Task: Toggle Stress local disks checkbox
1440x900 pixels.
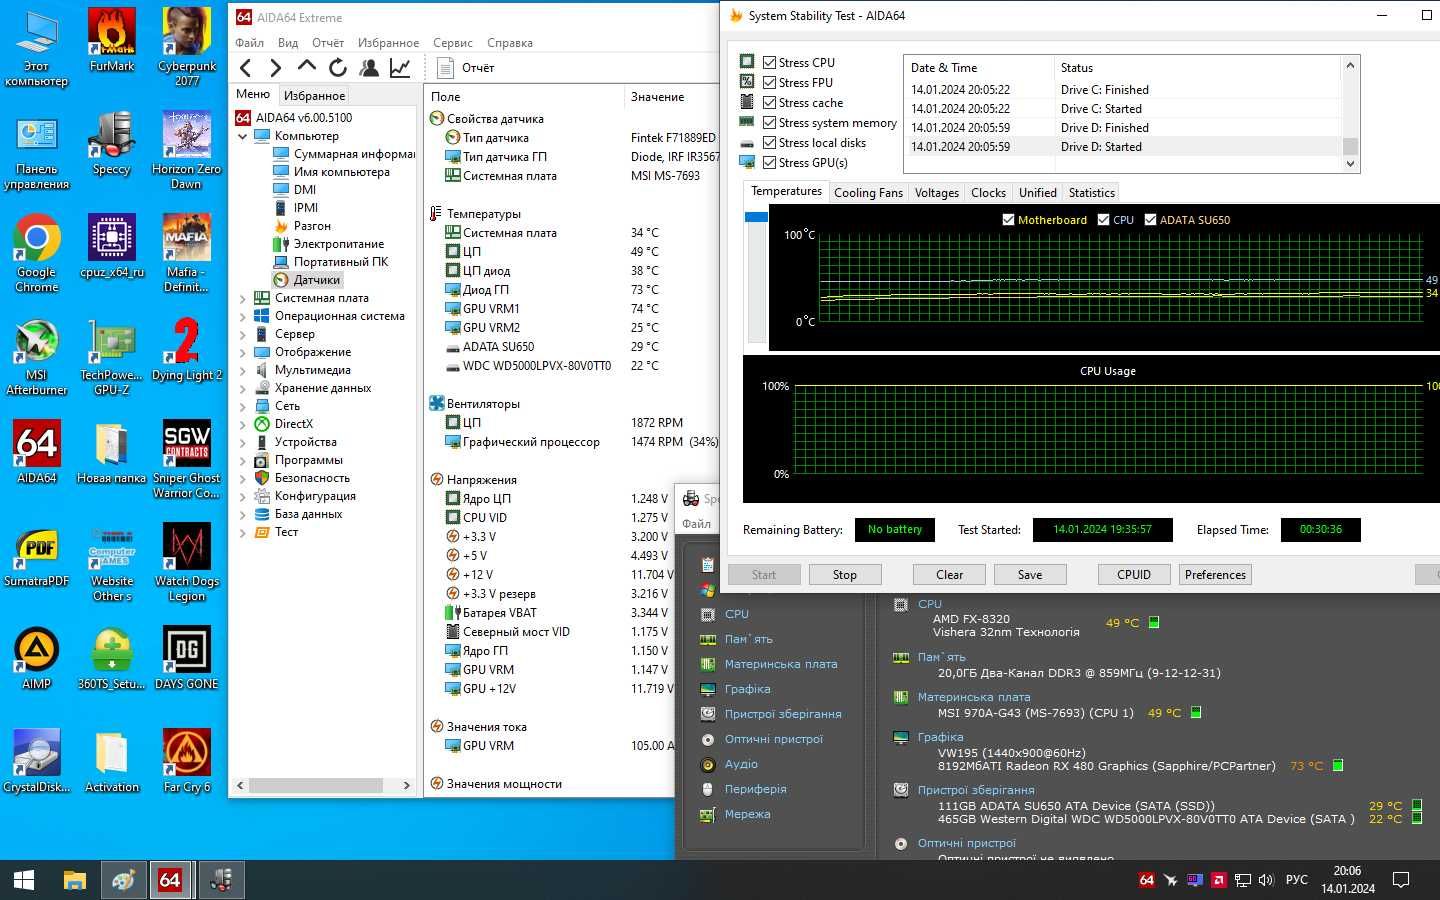Action: [x=769, y=142]
